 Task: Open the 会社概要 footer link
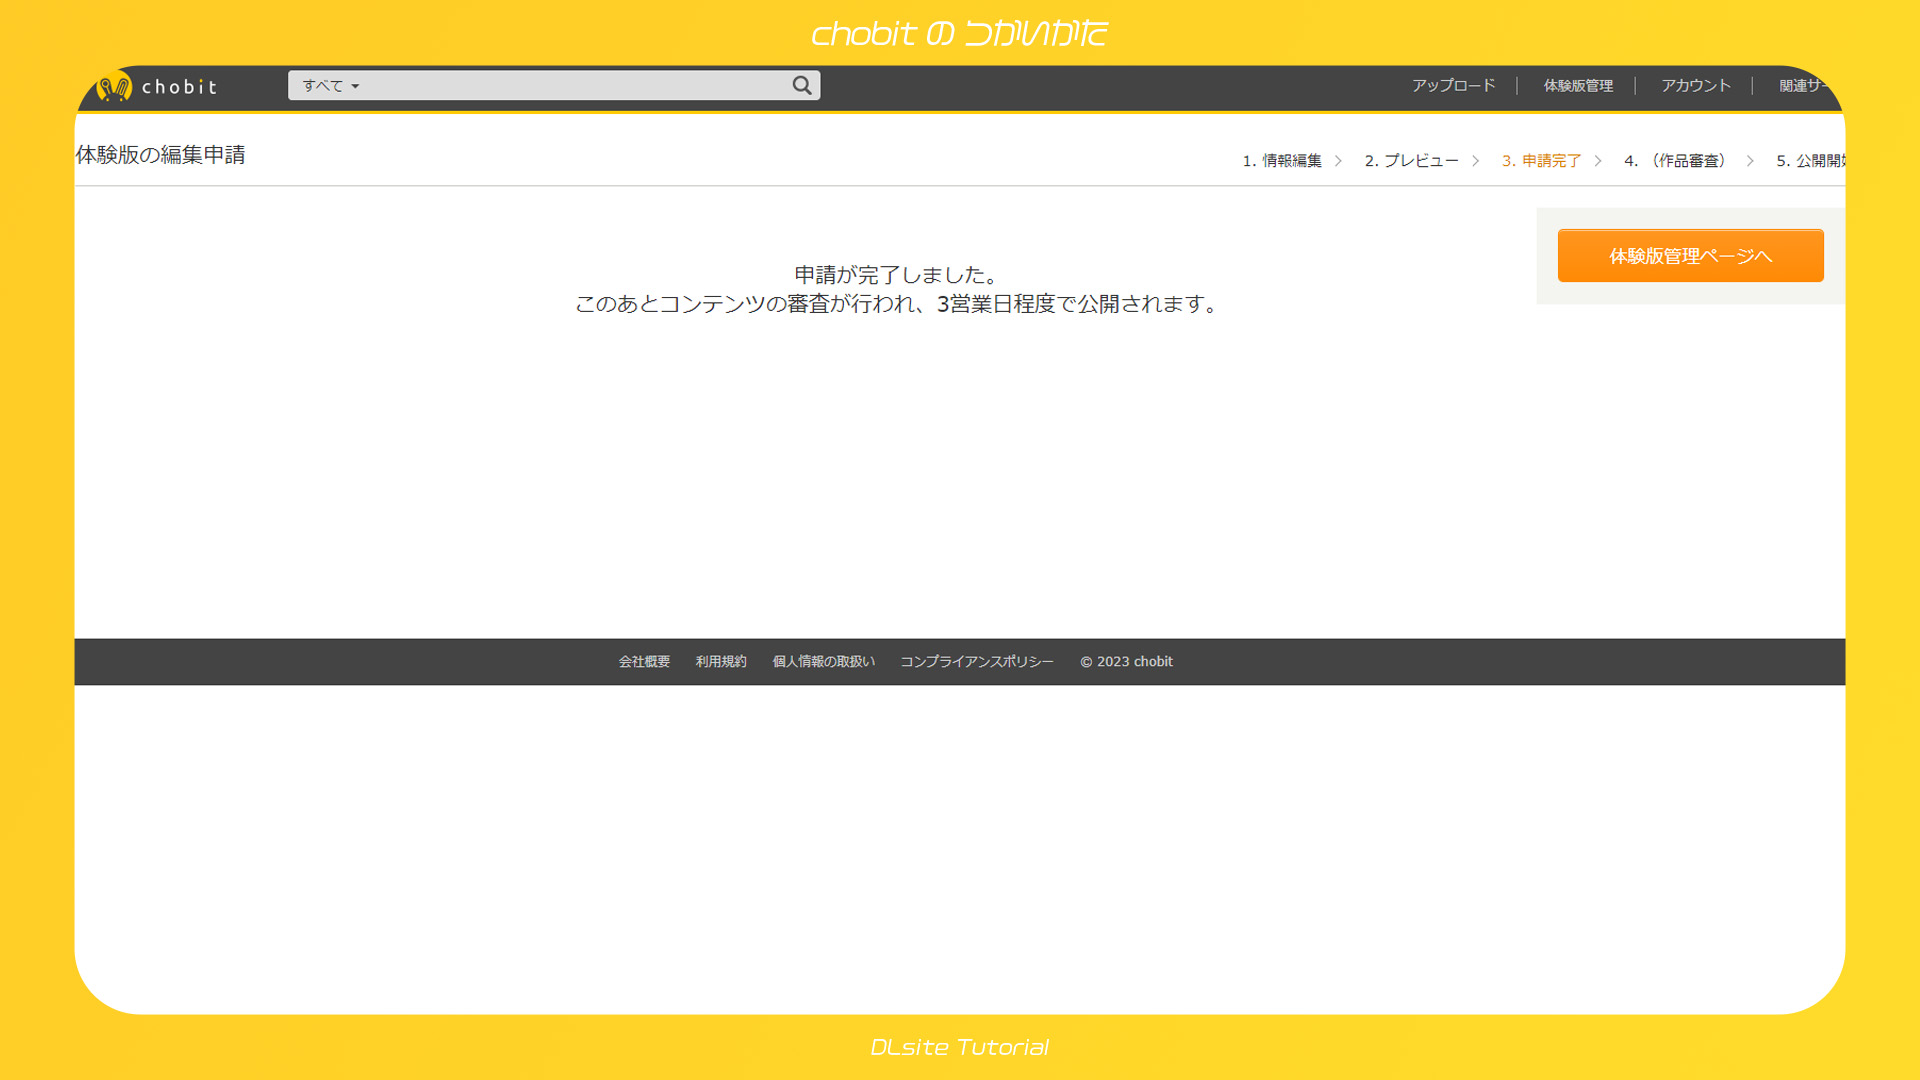pos(644,662)
